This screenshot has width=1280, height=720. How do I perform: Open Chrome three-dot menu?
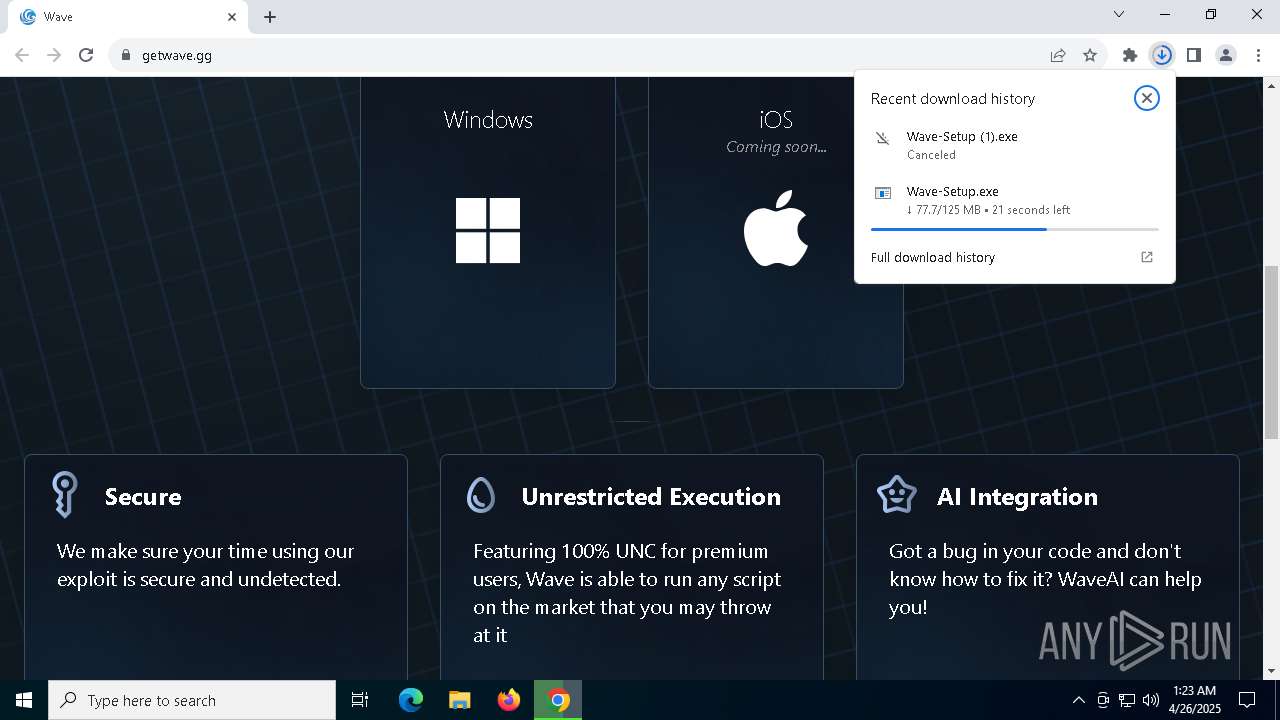pyautogui.click(x=1258, y=55)
